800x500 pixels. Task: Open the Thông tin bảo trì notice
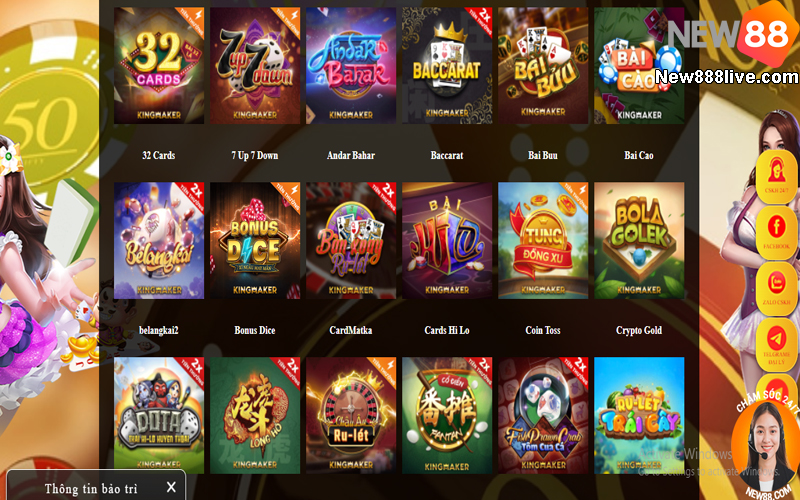click(x=91, y=488)
